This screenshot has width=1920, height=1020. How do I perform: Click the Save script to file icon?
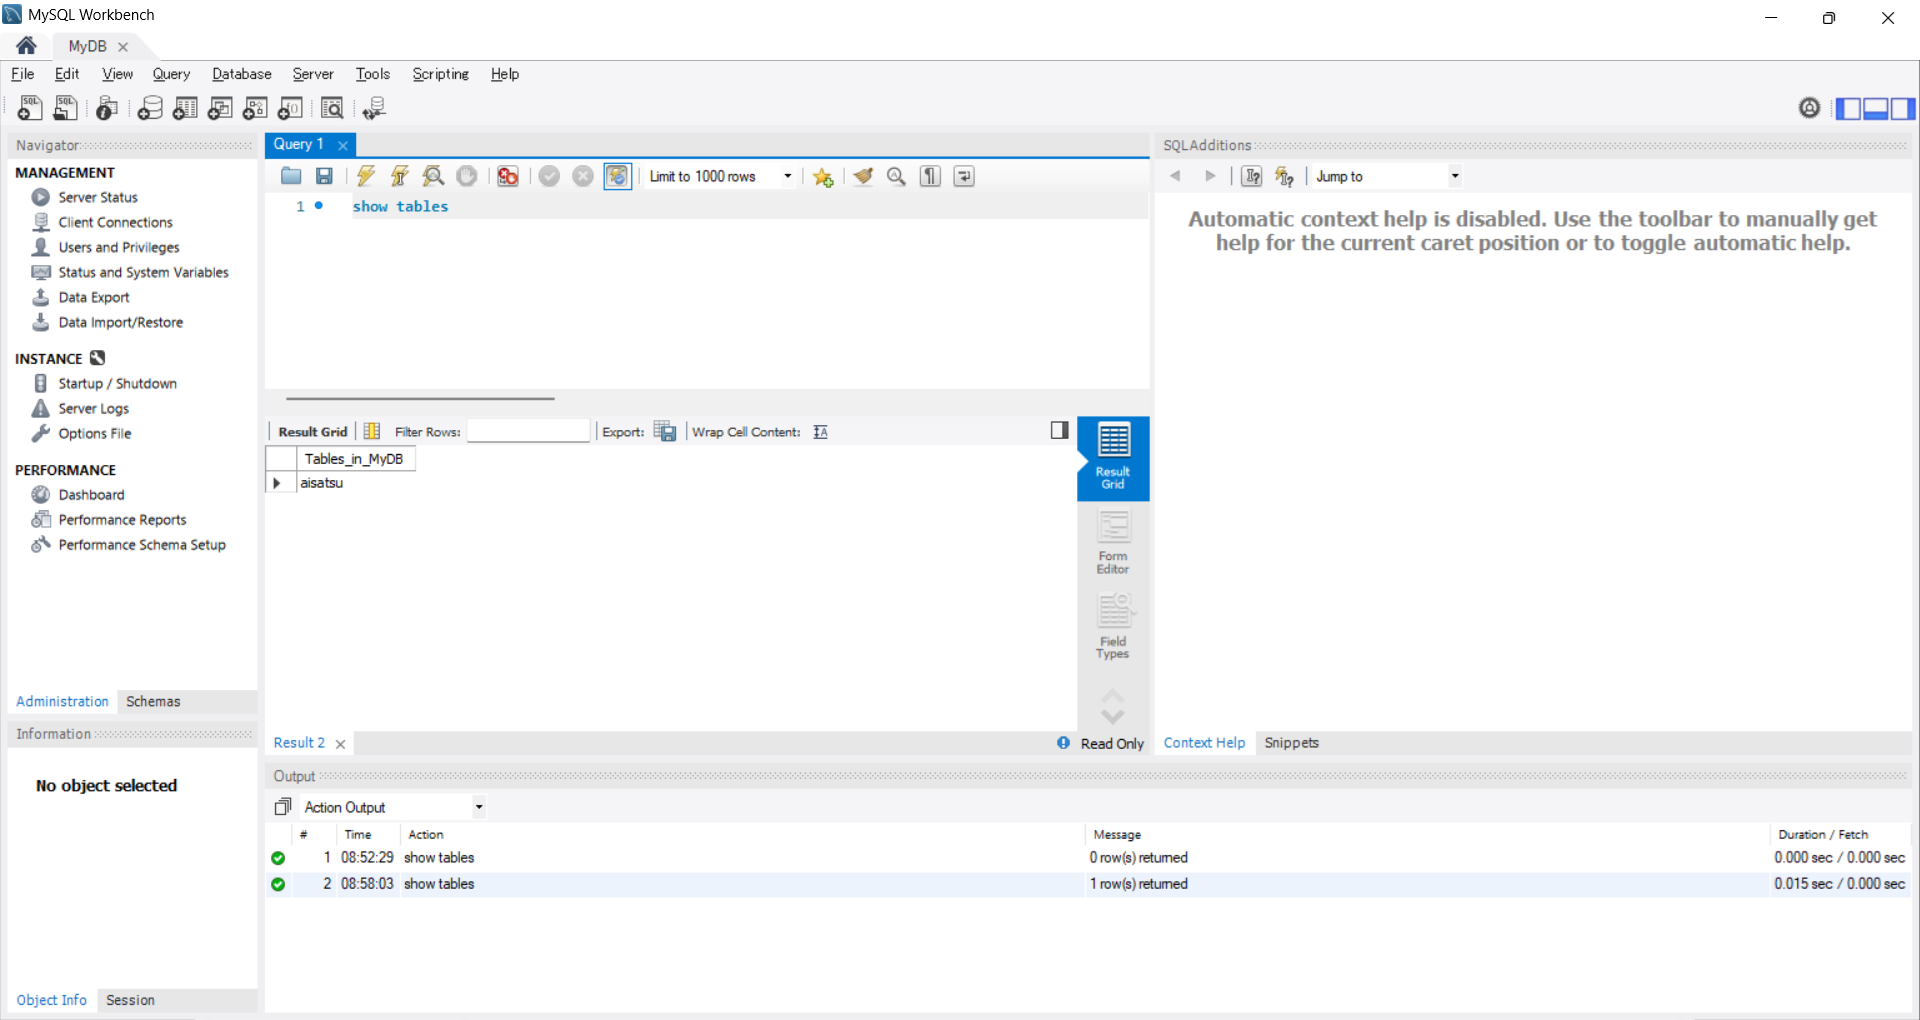click(x=324, y=176)
